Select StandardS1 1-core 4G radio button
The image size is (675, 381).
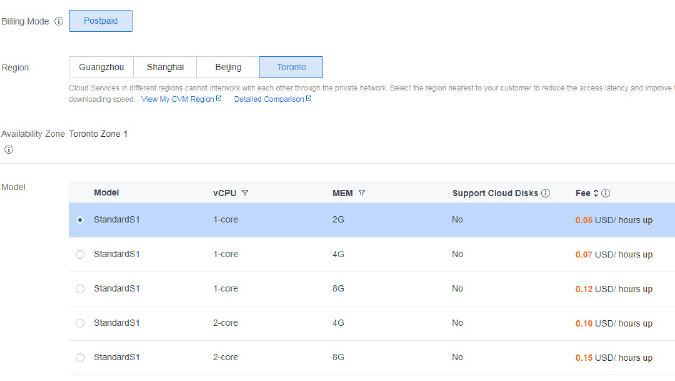click(80, 254)
